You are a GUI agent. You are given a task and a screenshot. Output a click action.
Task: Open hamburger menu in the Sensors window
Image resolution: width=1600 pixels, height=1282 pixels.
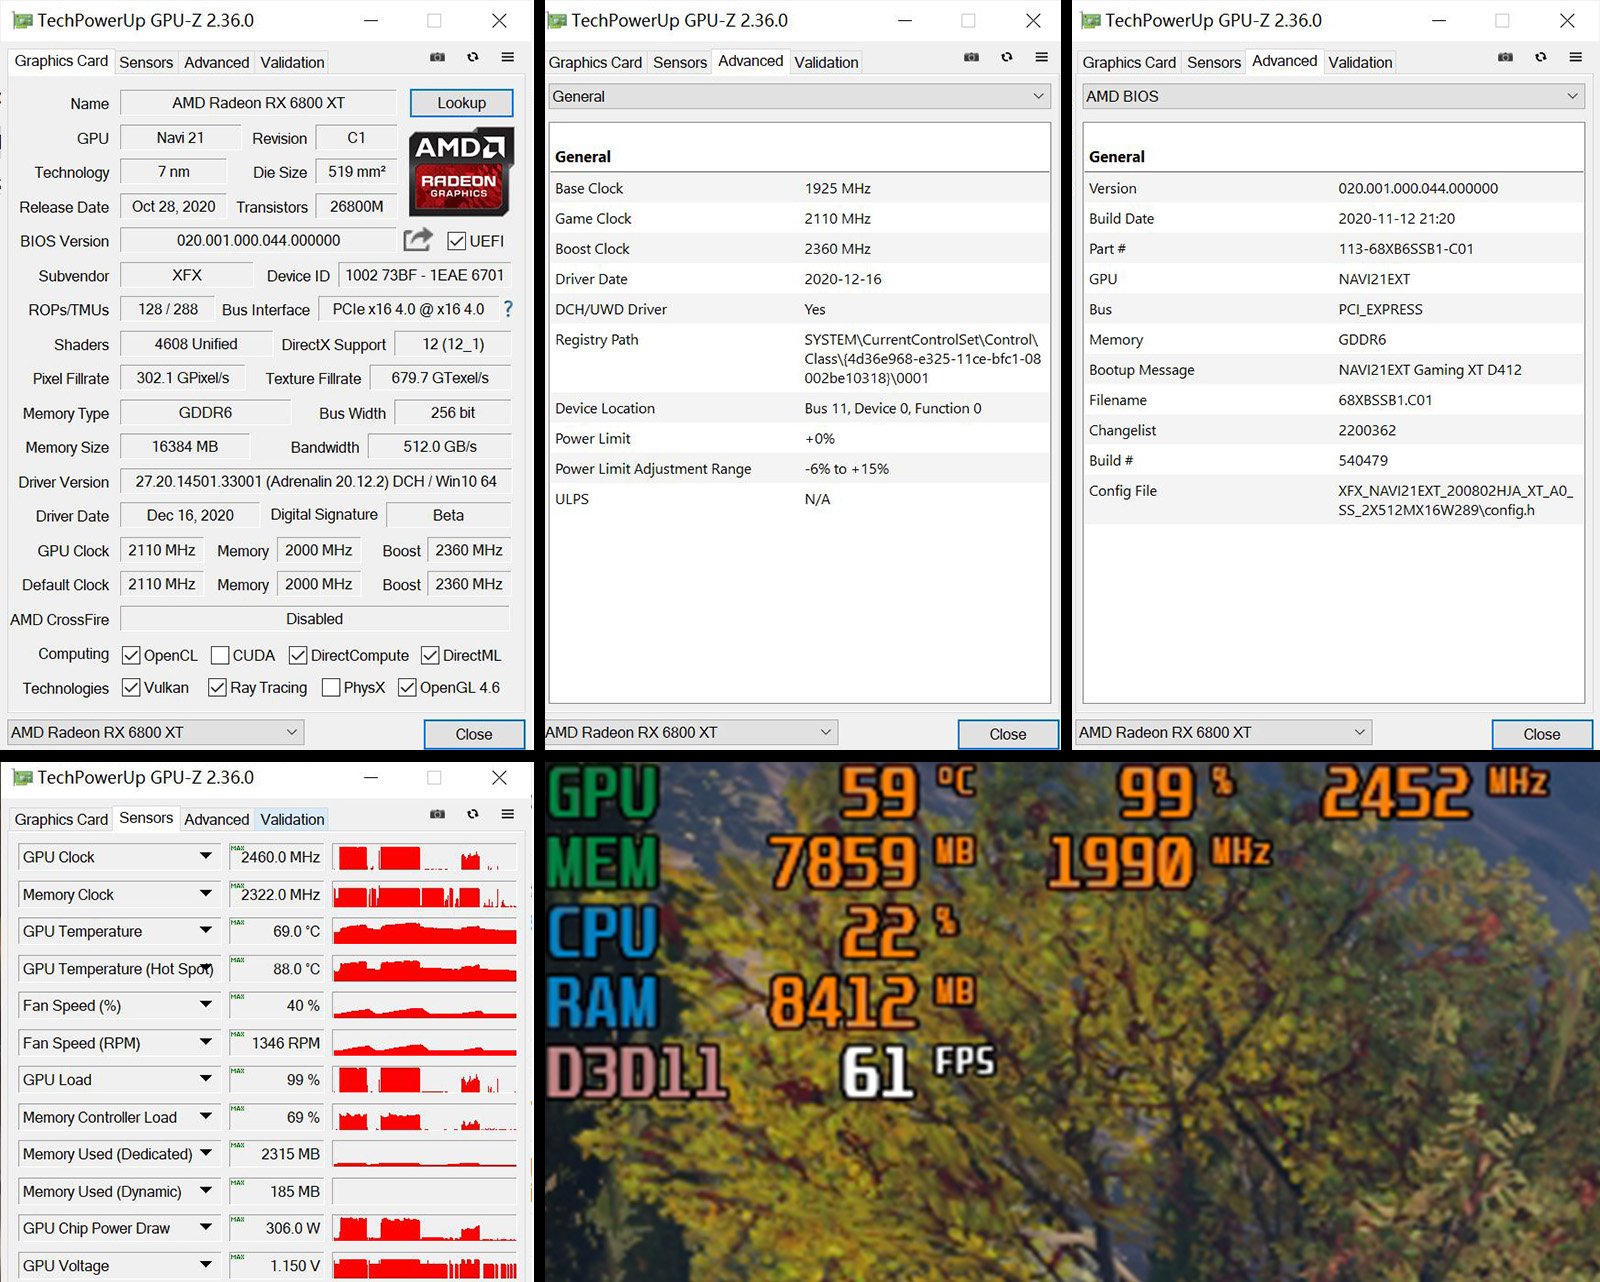[x=508, y=815]
